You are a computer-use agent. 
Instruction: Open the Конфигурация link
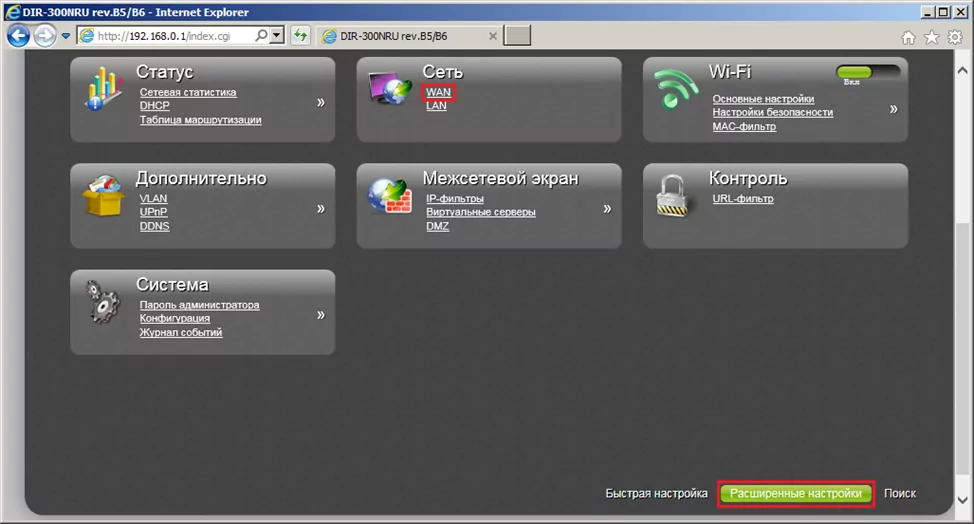pyautogui.click(x=175, y=318)
